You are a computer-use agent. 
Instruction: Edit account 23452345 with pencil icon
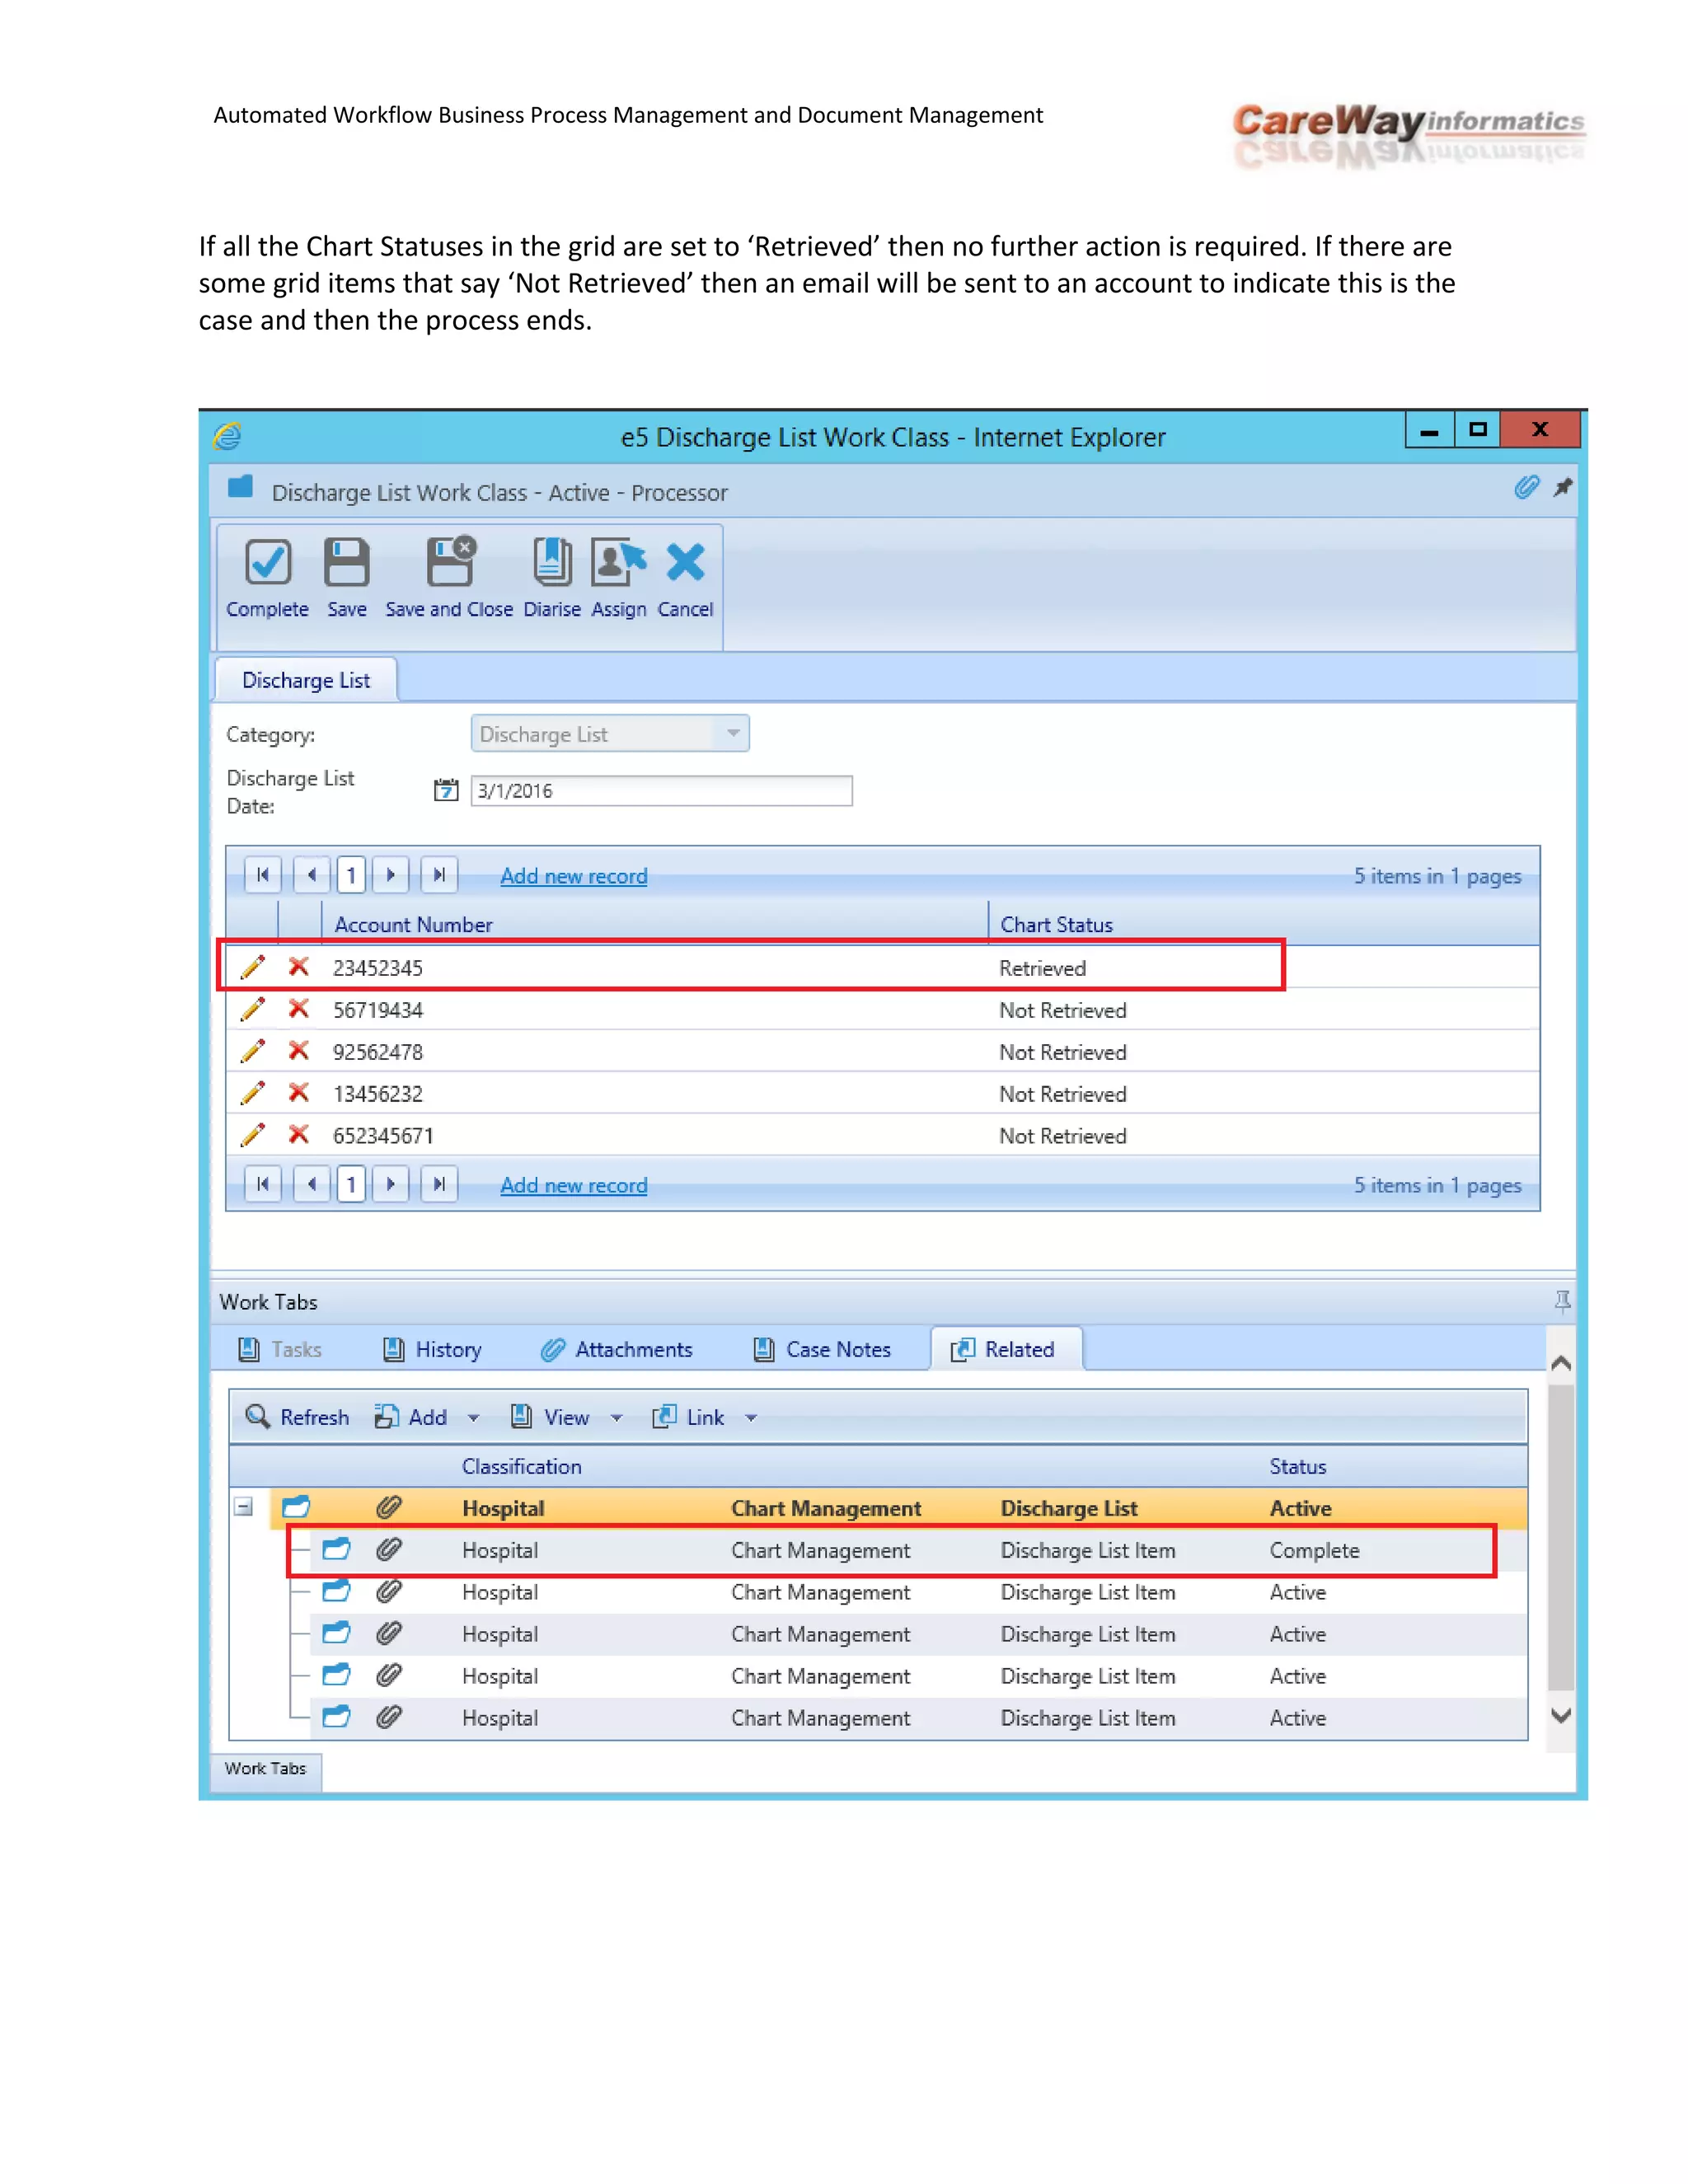[x=253, y=967]
